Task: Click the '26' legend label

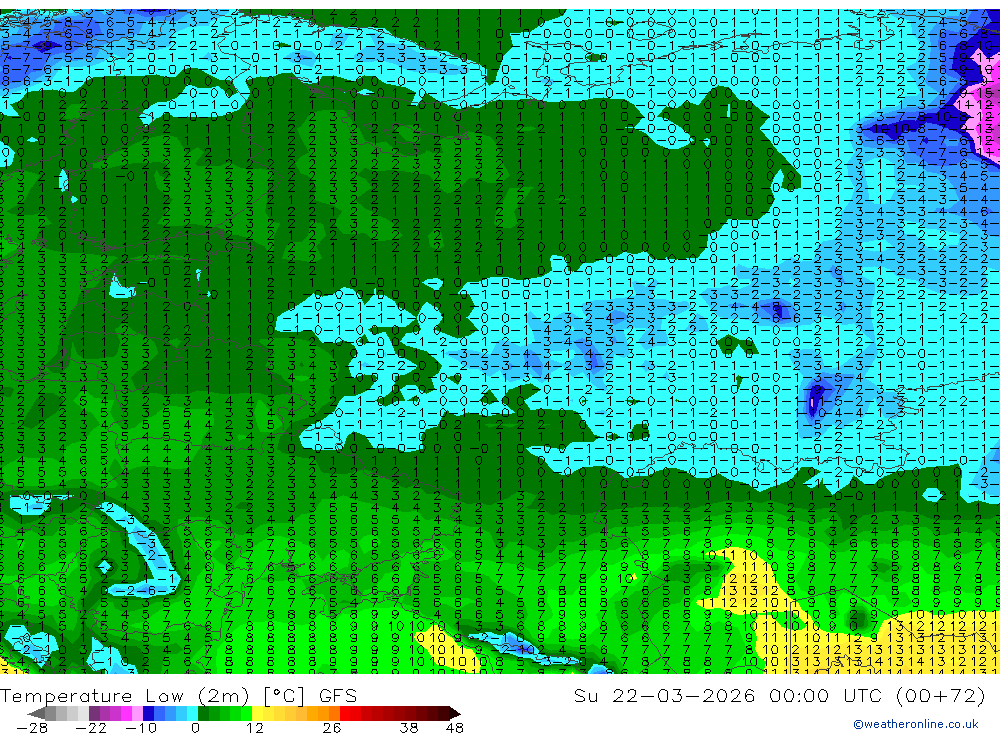Action: tap(332, 728)
